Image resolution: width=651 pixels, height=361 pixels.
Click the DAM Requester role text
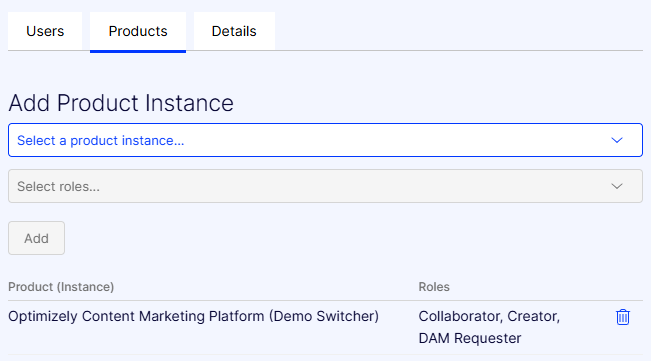(x=470, y=338)
